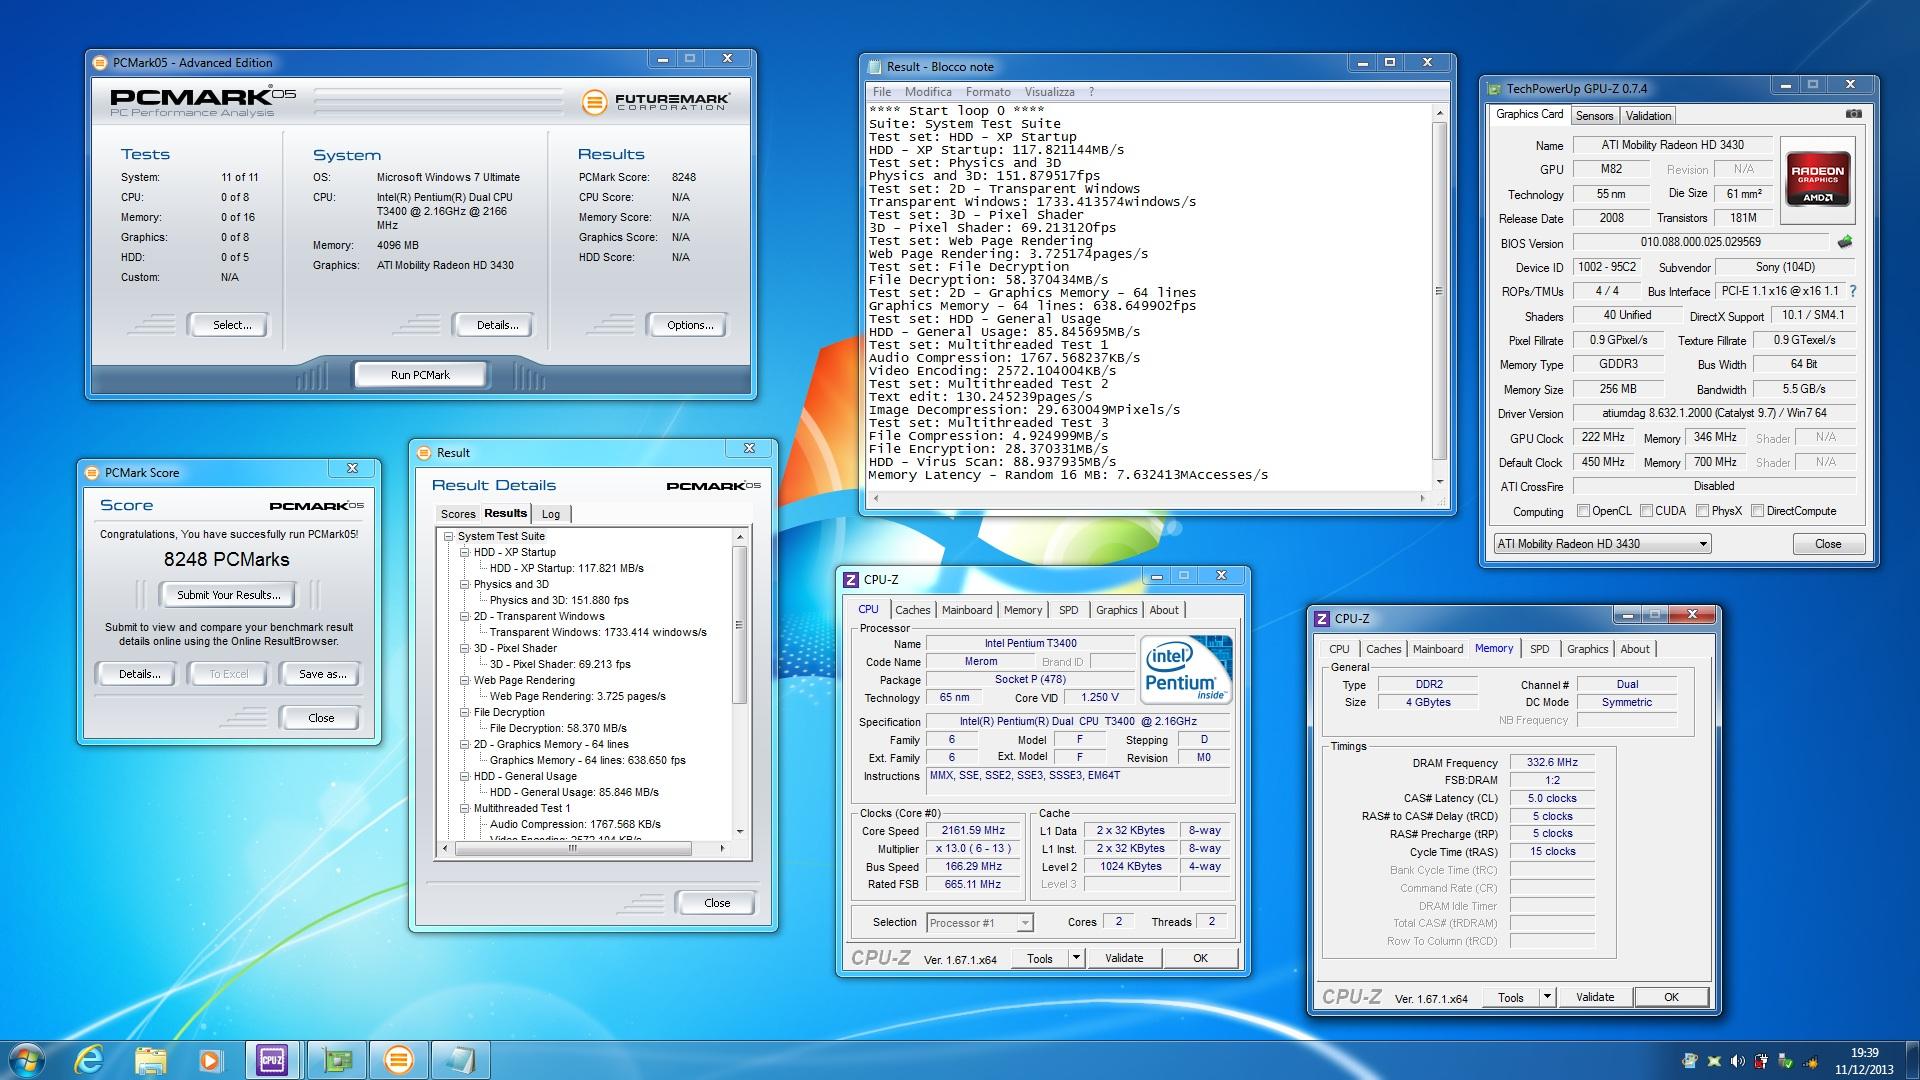Open the Windows Start orb

[27, 1059]
